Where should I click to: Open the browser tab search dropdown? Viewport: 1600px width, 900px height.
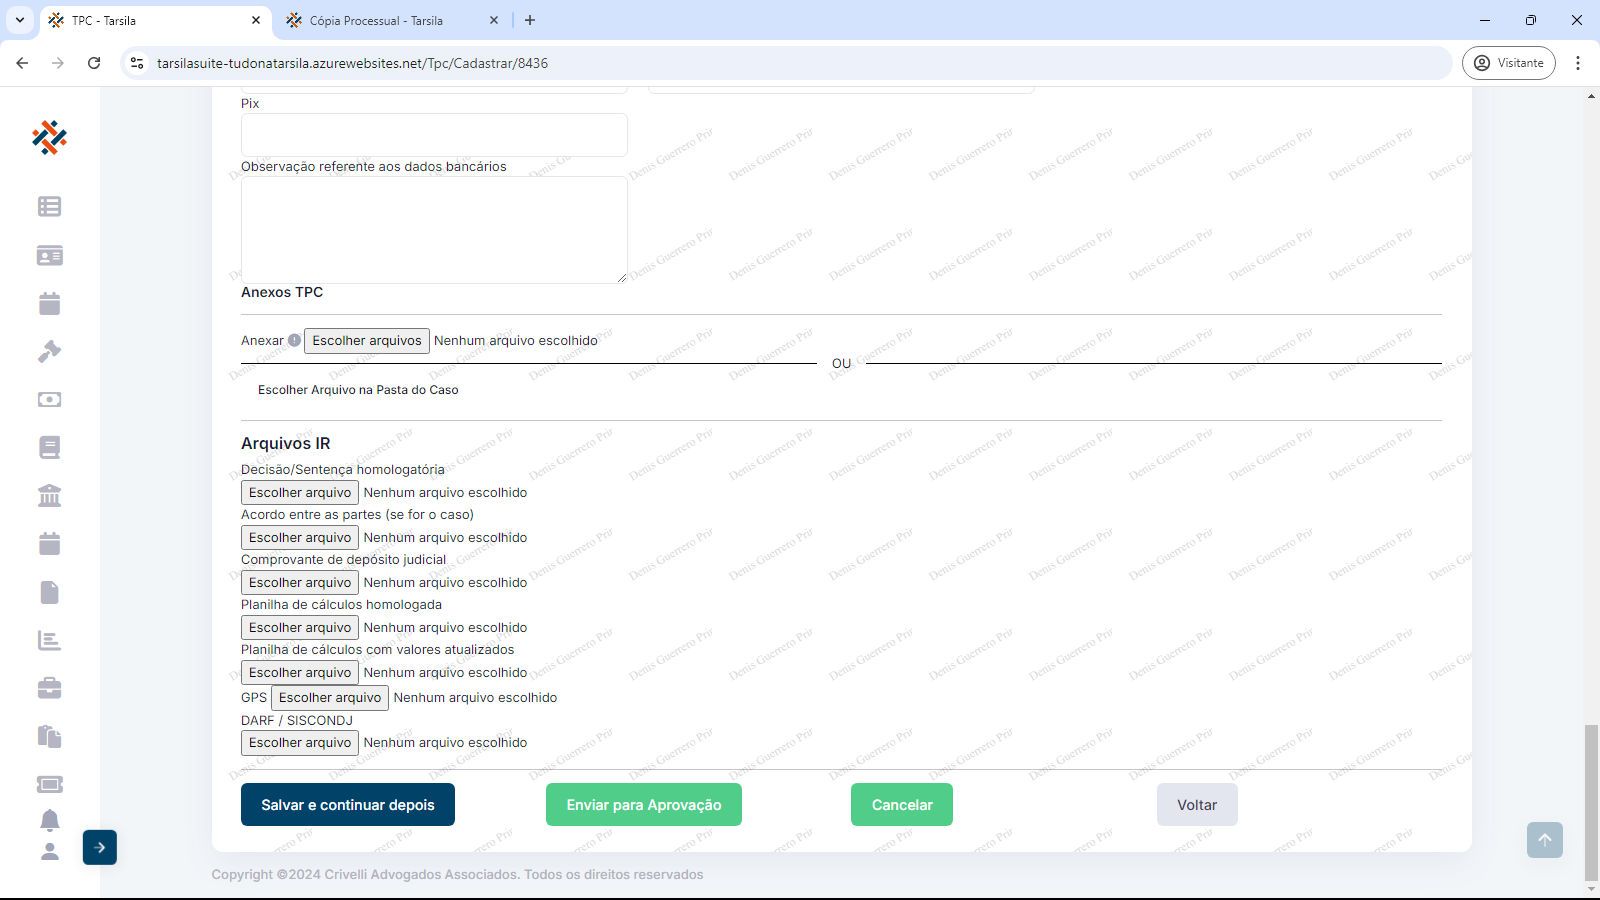point(20,20)
